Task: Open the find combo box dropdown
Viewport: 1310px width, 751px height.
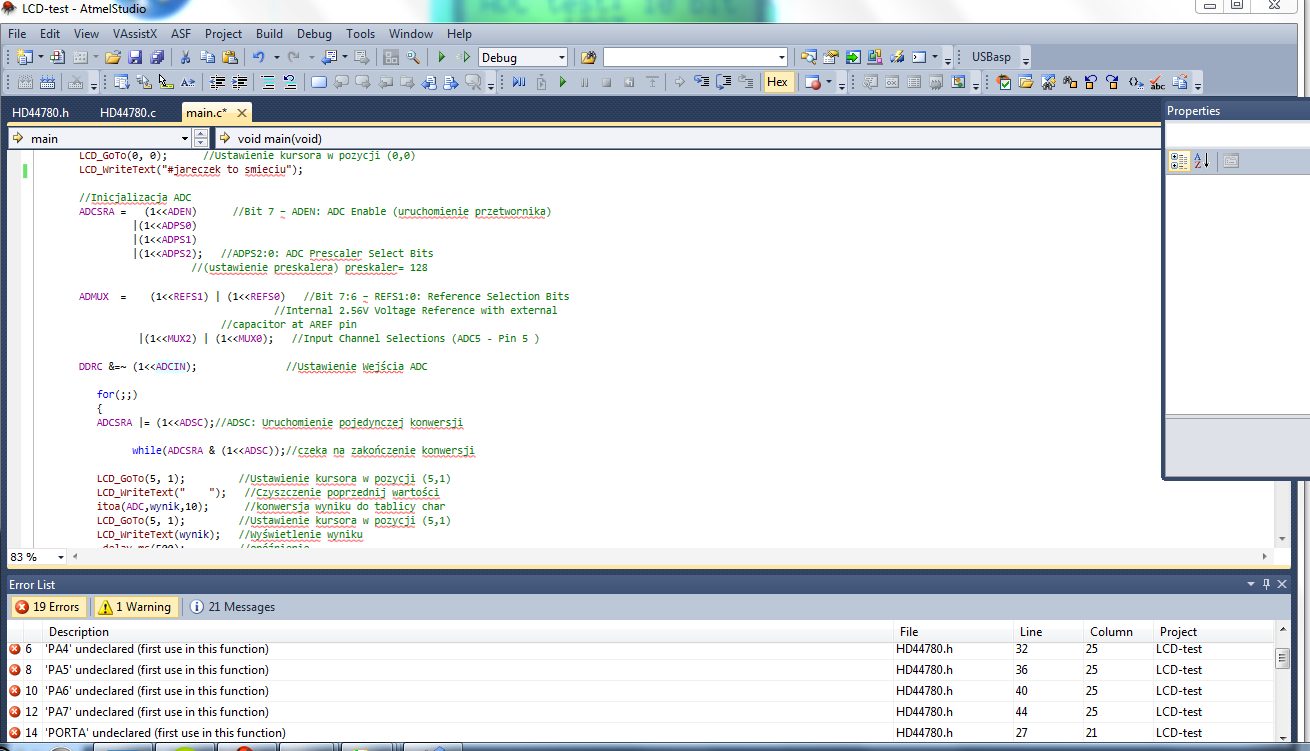Action: point(780,57)
